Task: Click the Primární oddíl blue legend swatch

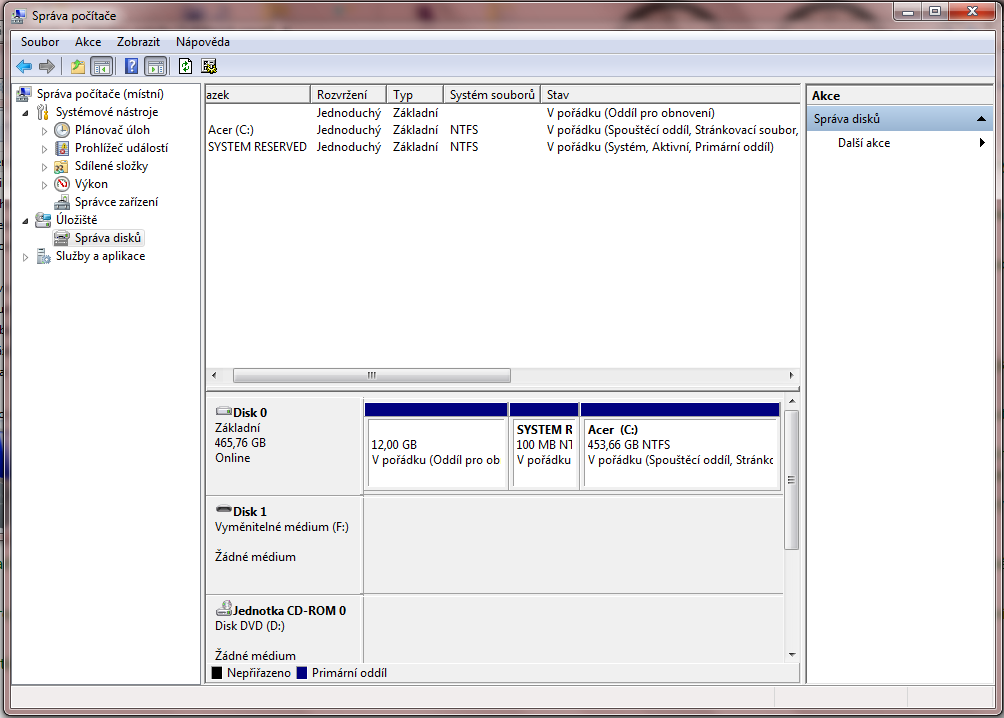Action: point(302,673)
